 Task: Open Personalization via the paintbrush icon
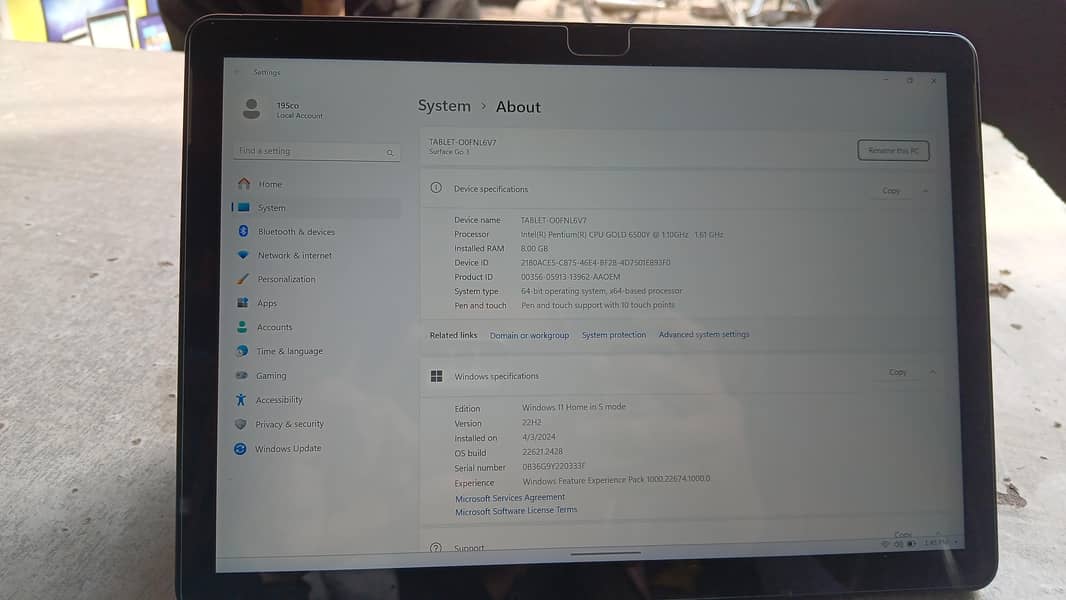tap(242, 279)
